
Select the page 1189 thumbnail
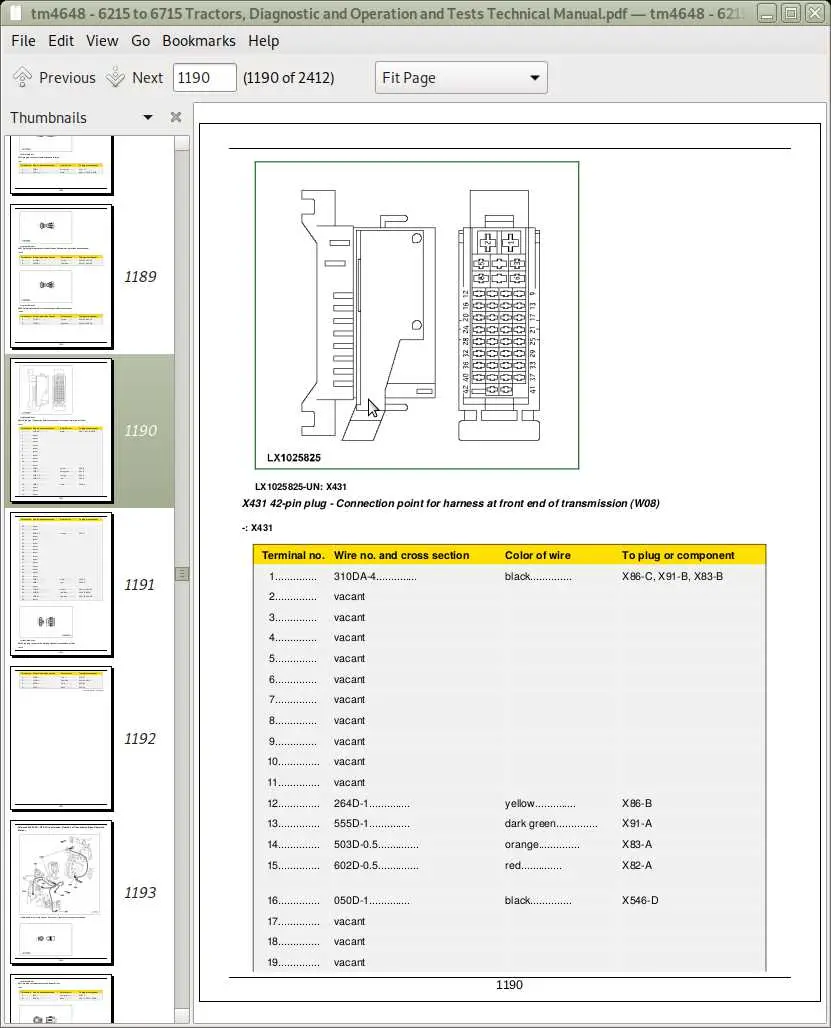pos(62,277)
